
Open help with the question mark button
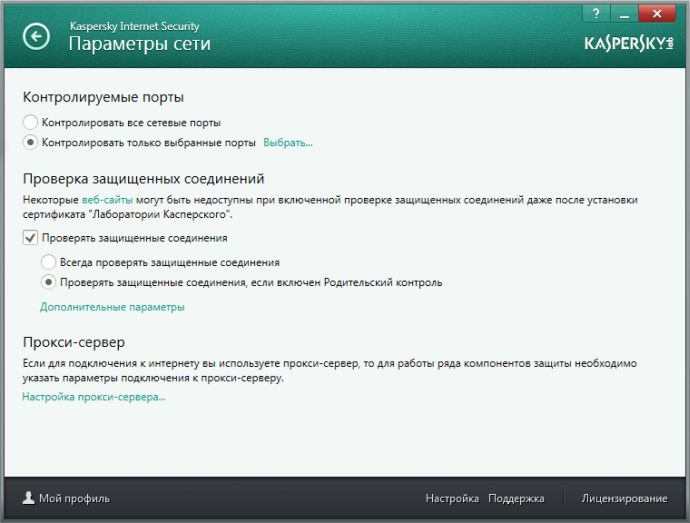596,14
